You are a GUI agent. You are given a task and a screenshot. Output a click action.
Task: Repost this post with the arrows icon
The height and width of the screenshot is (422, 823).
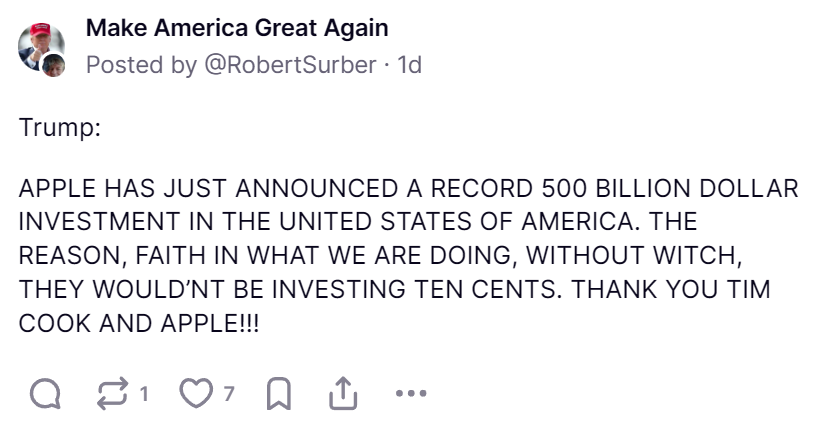(x=112, y=393)
